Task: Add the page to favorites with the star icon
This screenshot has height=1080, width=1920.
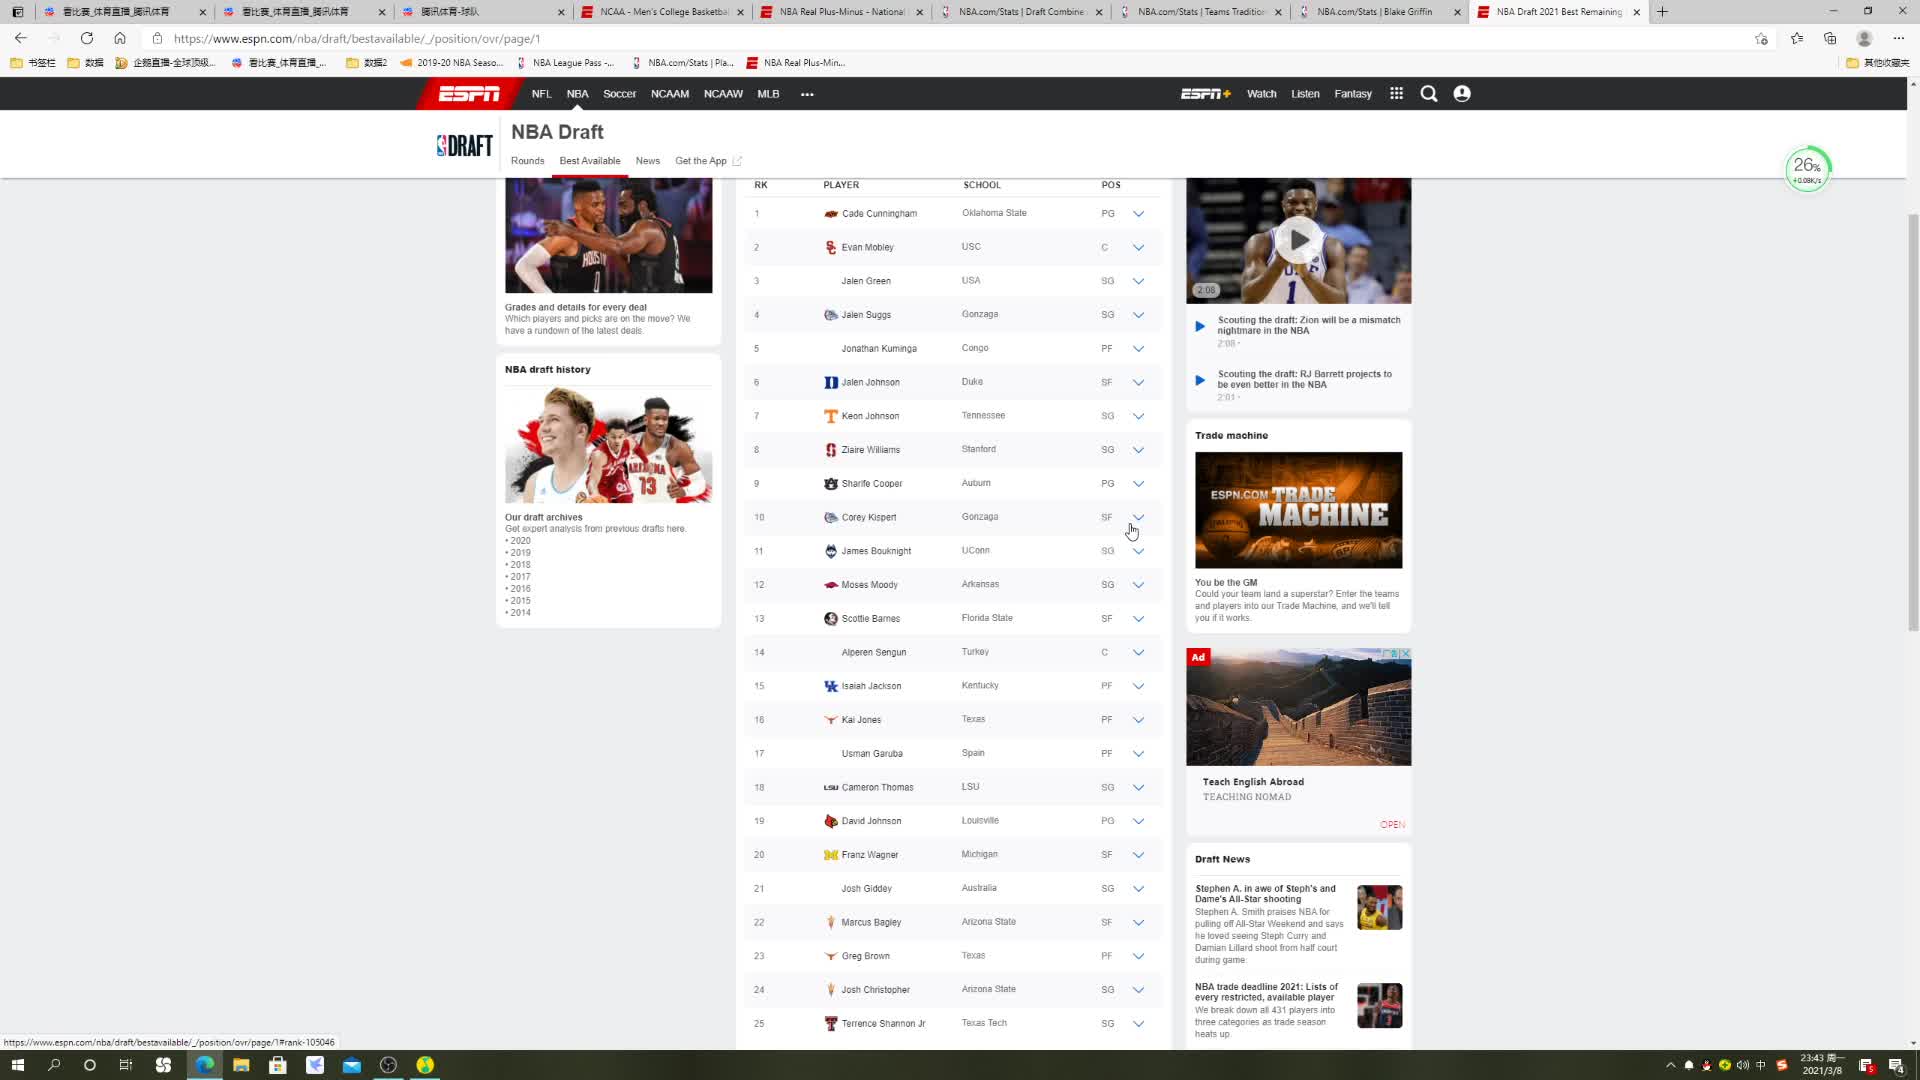Action: (1761, 38)
